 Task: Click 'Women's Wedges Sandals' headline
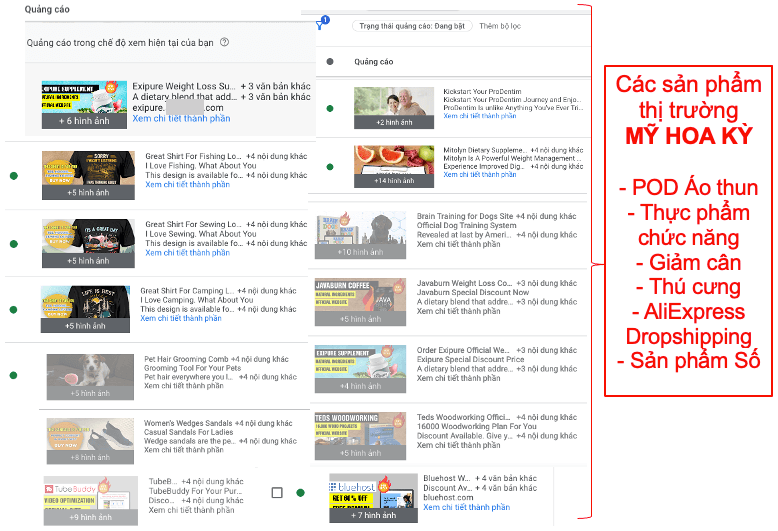point(188,423)
